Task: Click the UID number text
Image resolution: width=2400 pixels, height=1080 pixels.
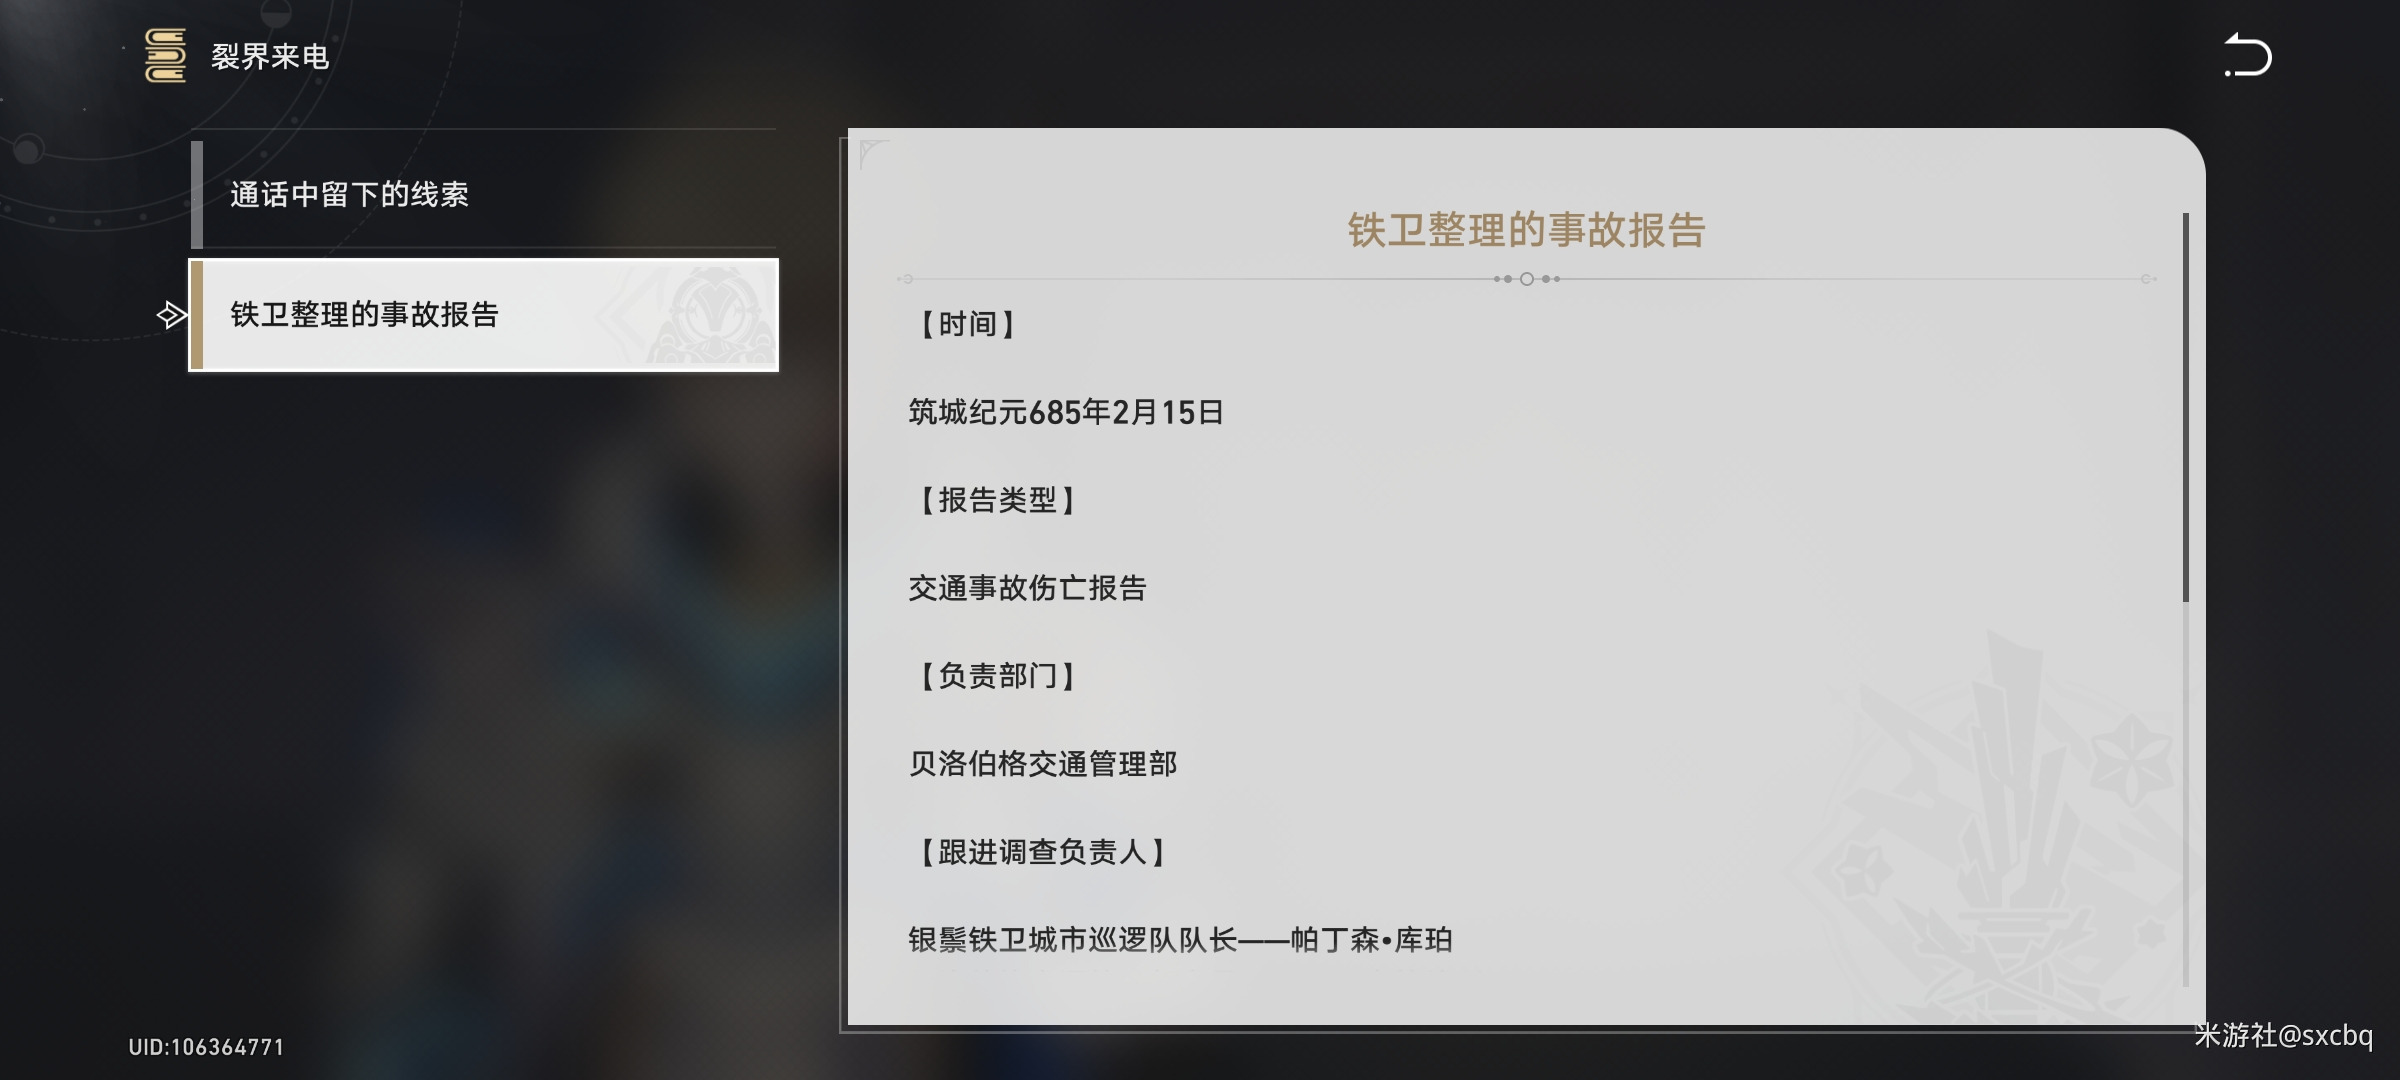Action: (x=207, y=1047)
